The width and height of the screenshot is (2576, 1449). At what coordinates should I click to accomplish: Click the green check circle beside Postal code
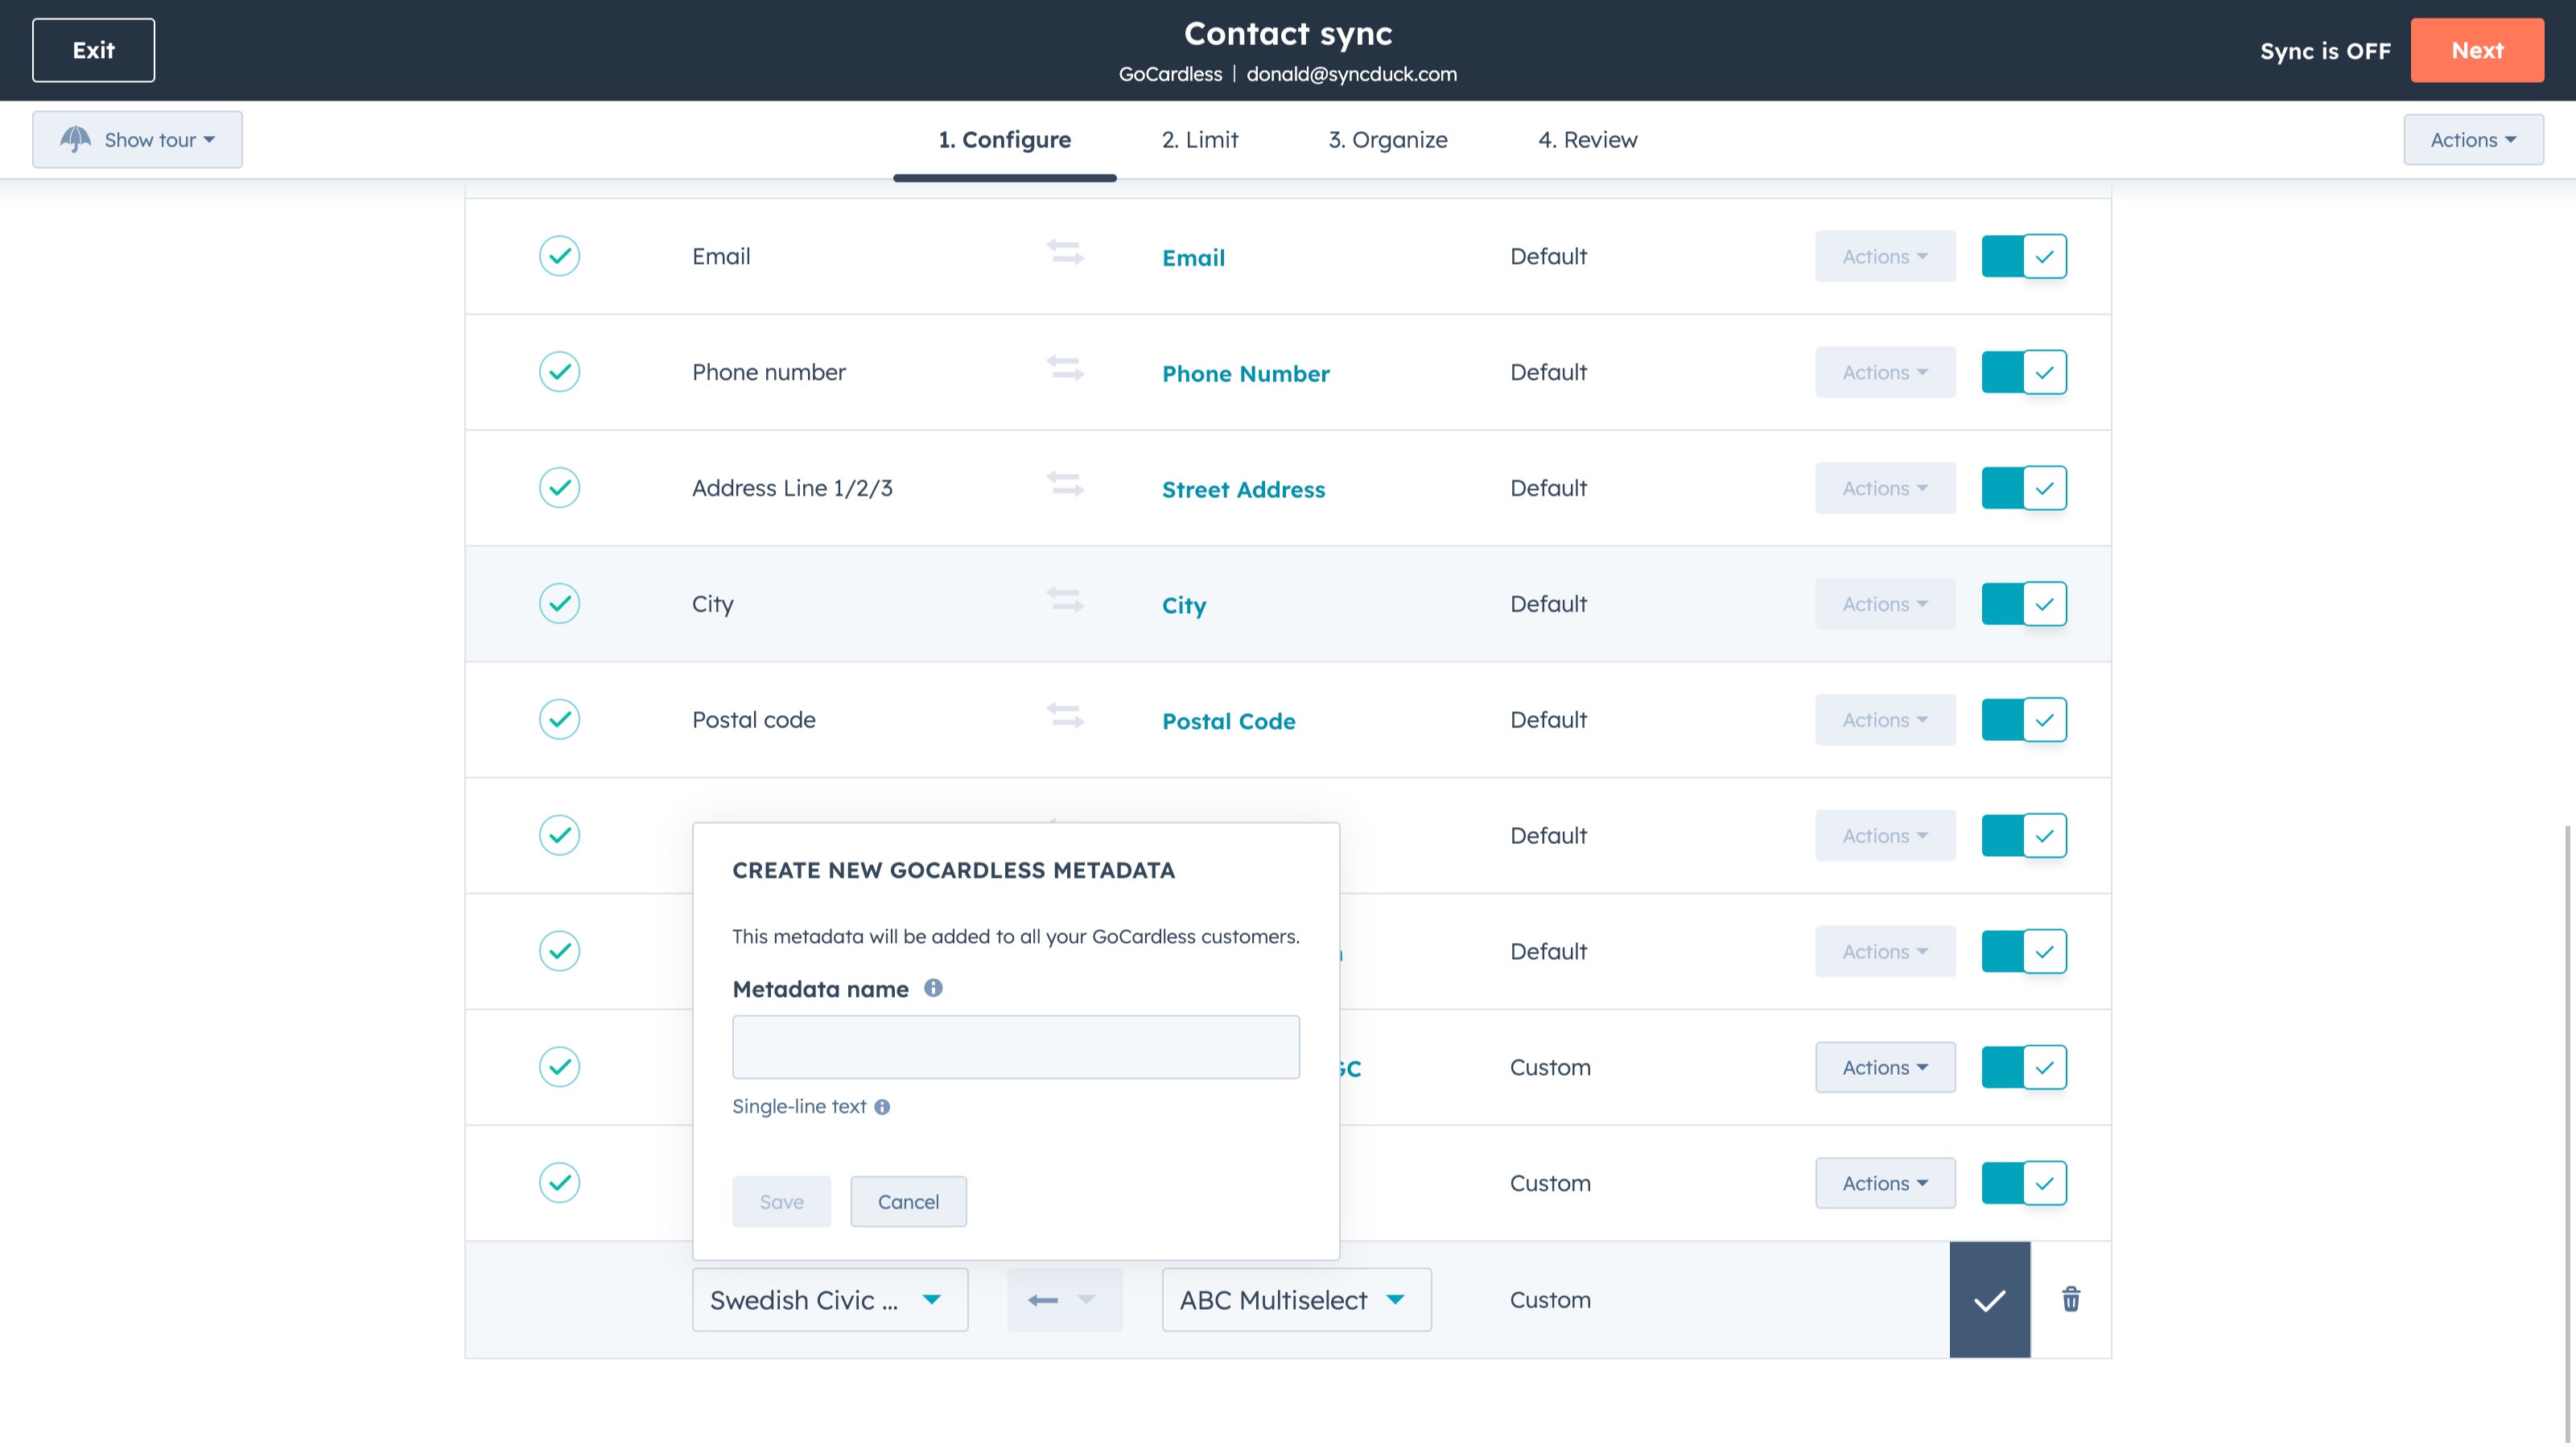(x=559, y=719)
